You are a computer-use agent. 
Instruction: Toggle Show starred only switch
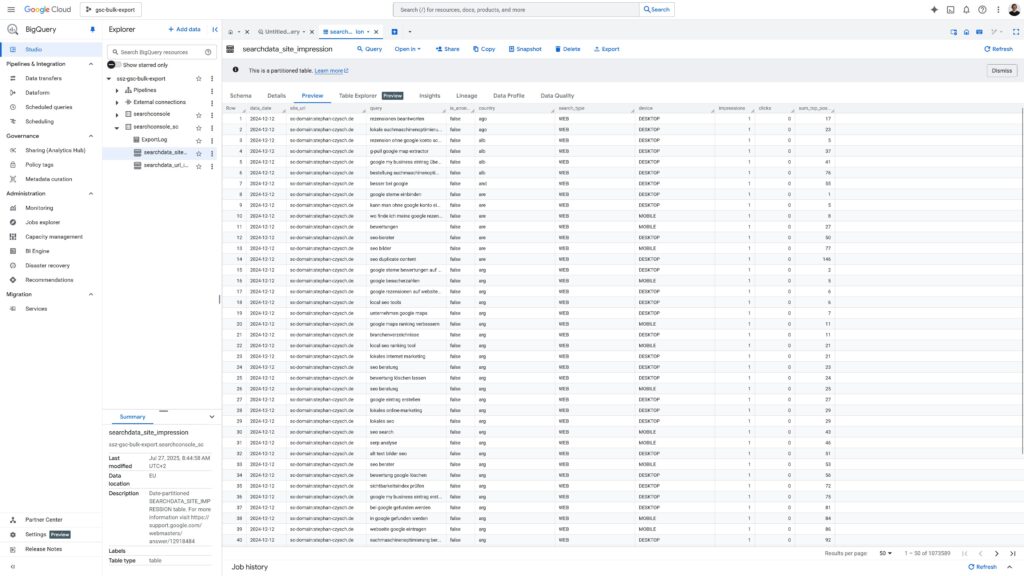coord(114,64)
